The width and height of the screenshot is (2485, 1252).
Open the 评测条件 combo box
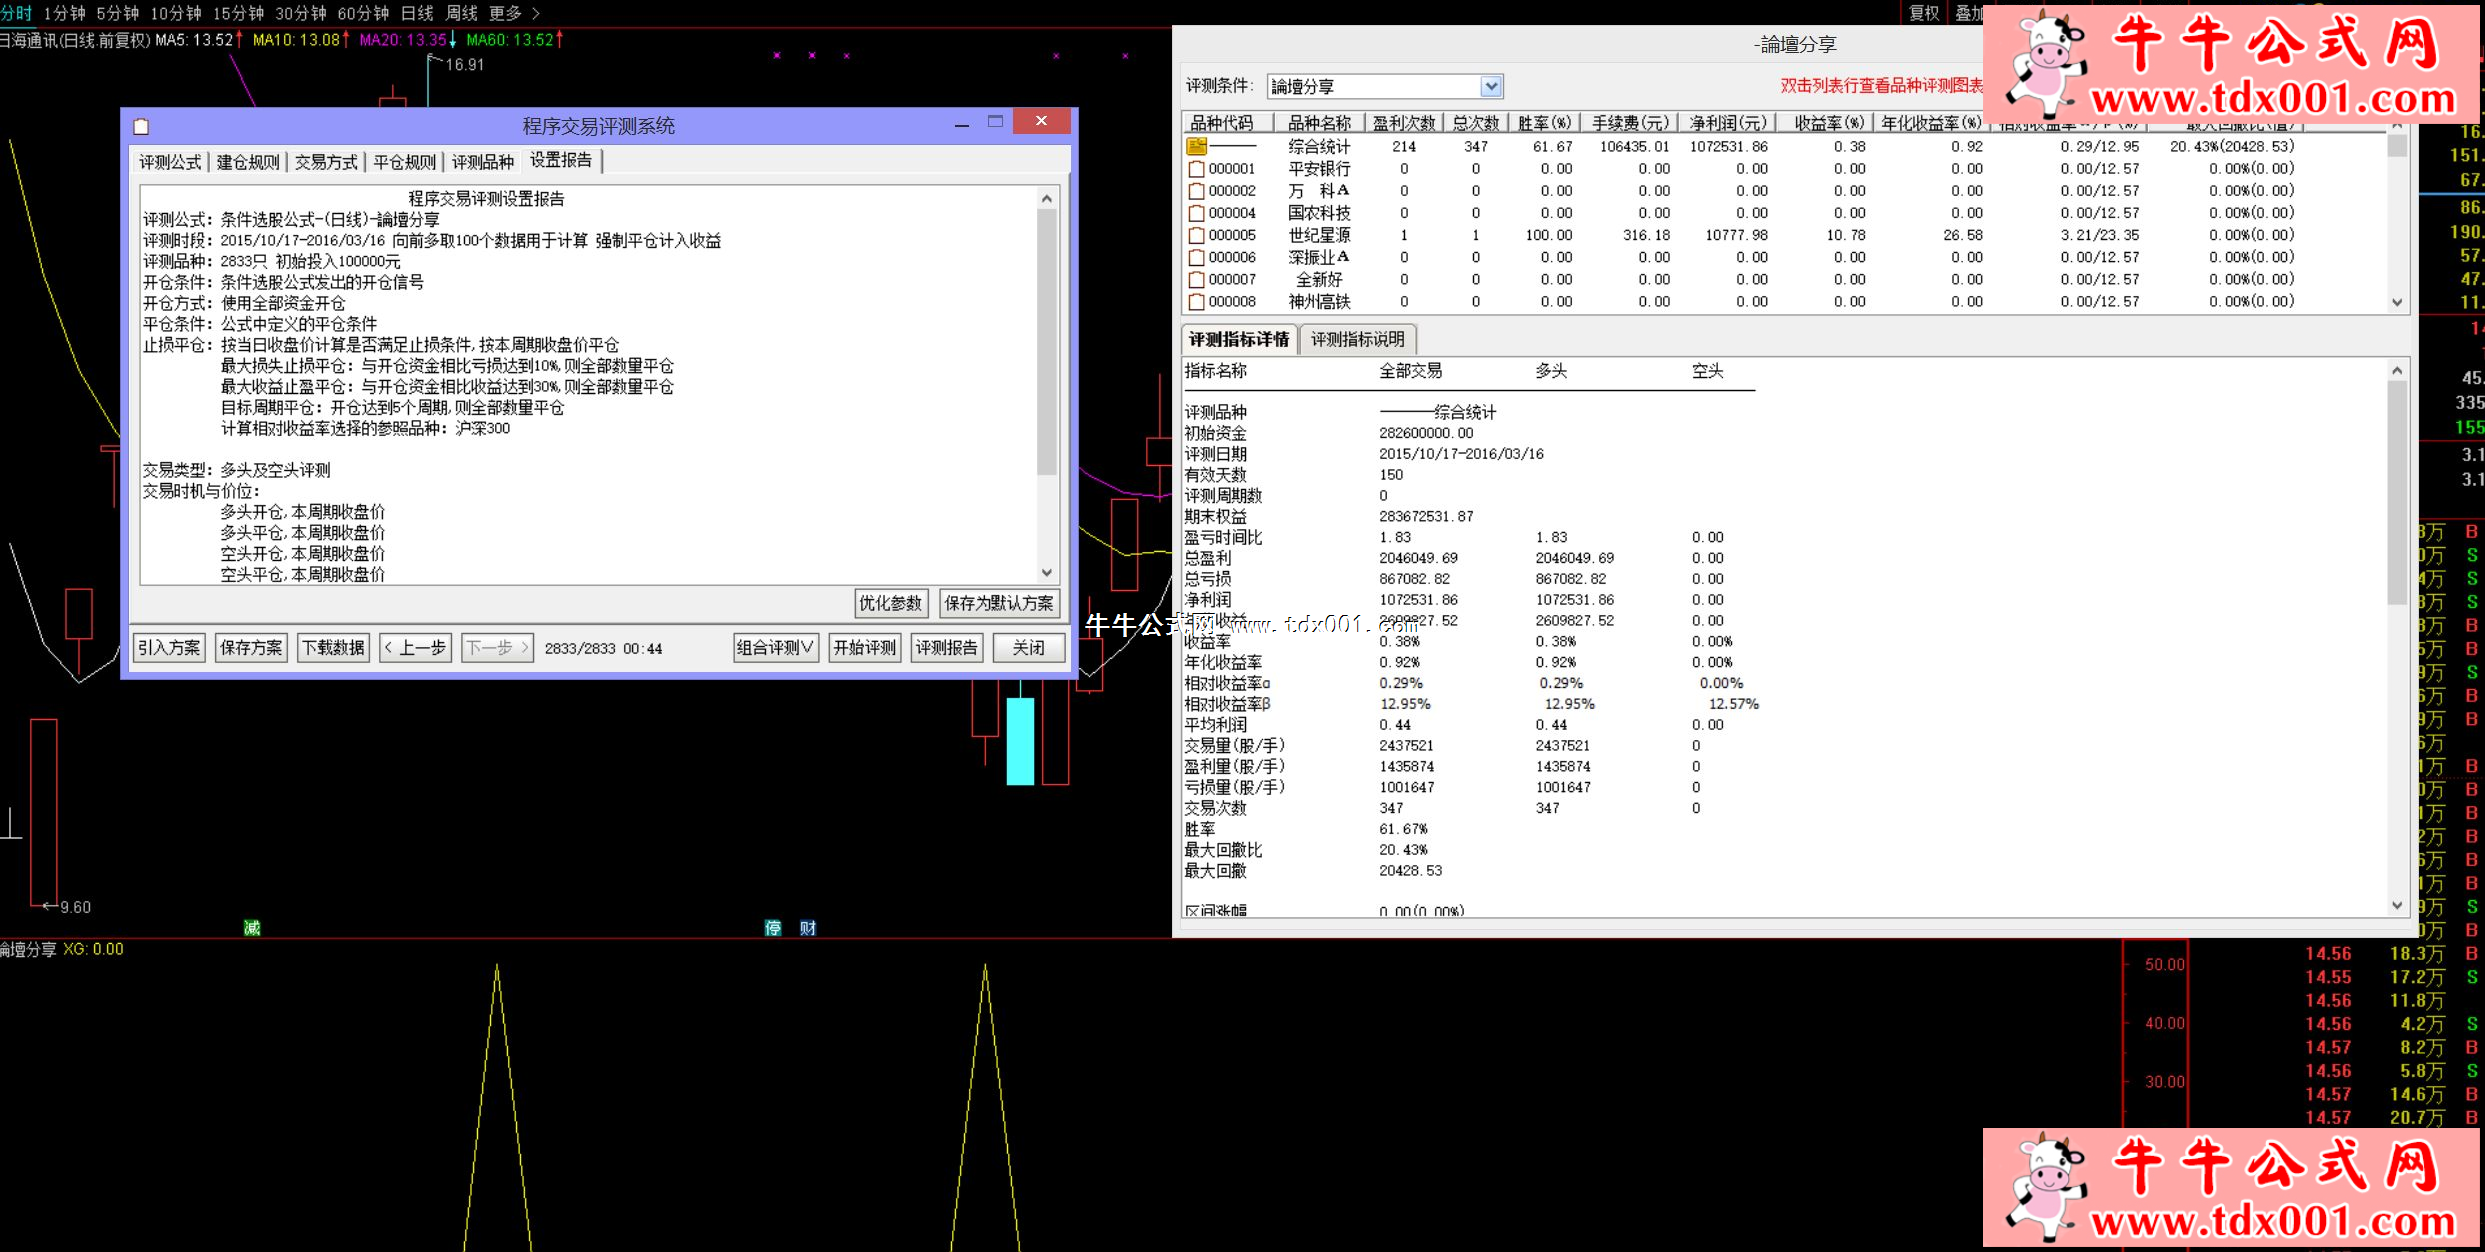1385,86
